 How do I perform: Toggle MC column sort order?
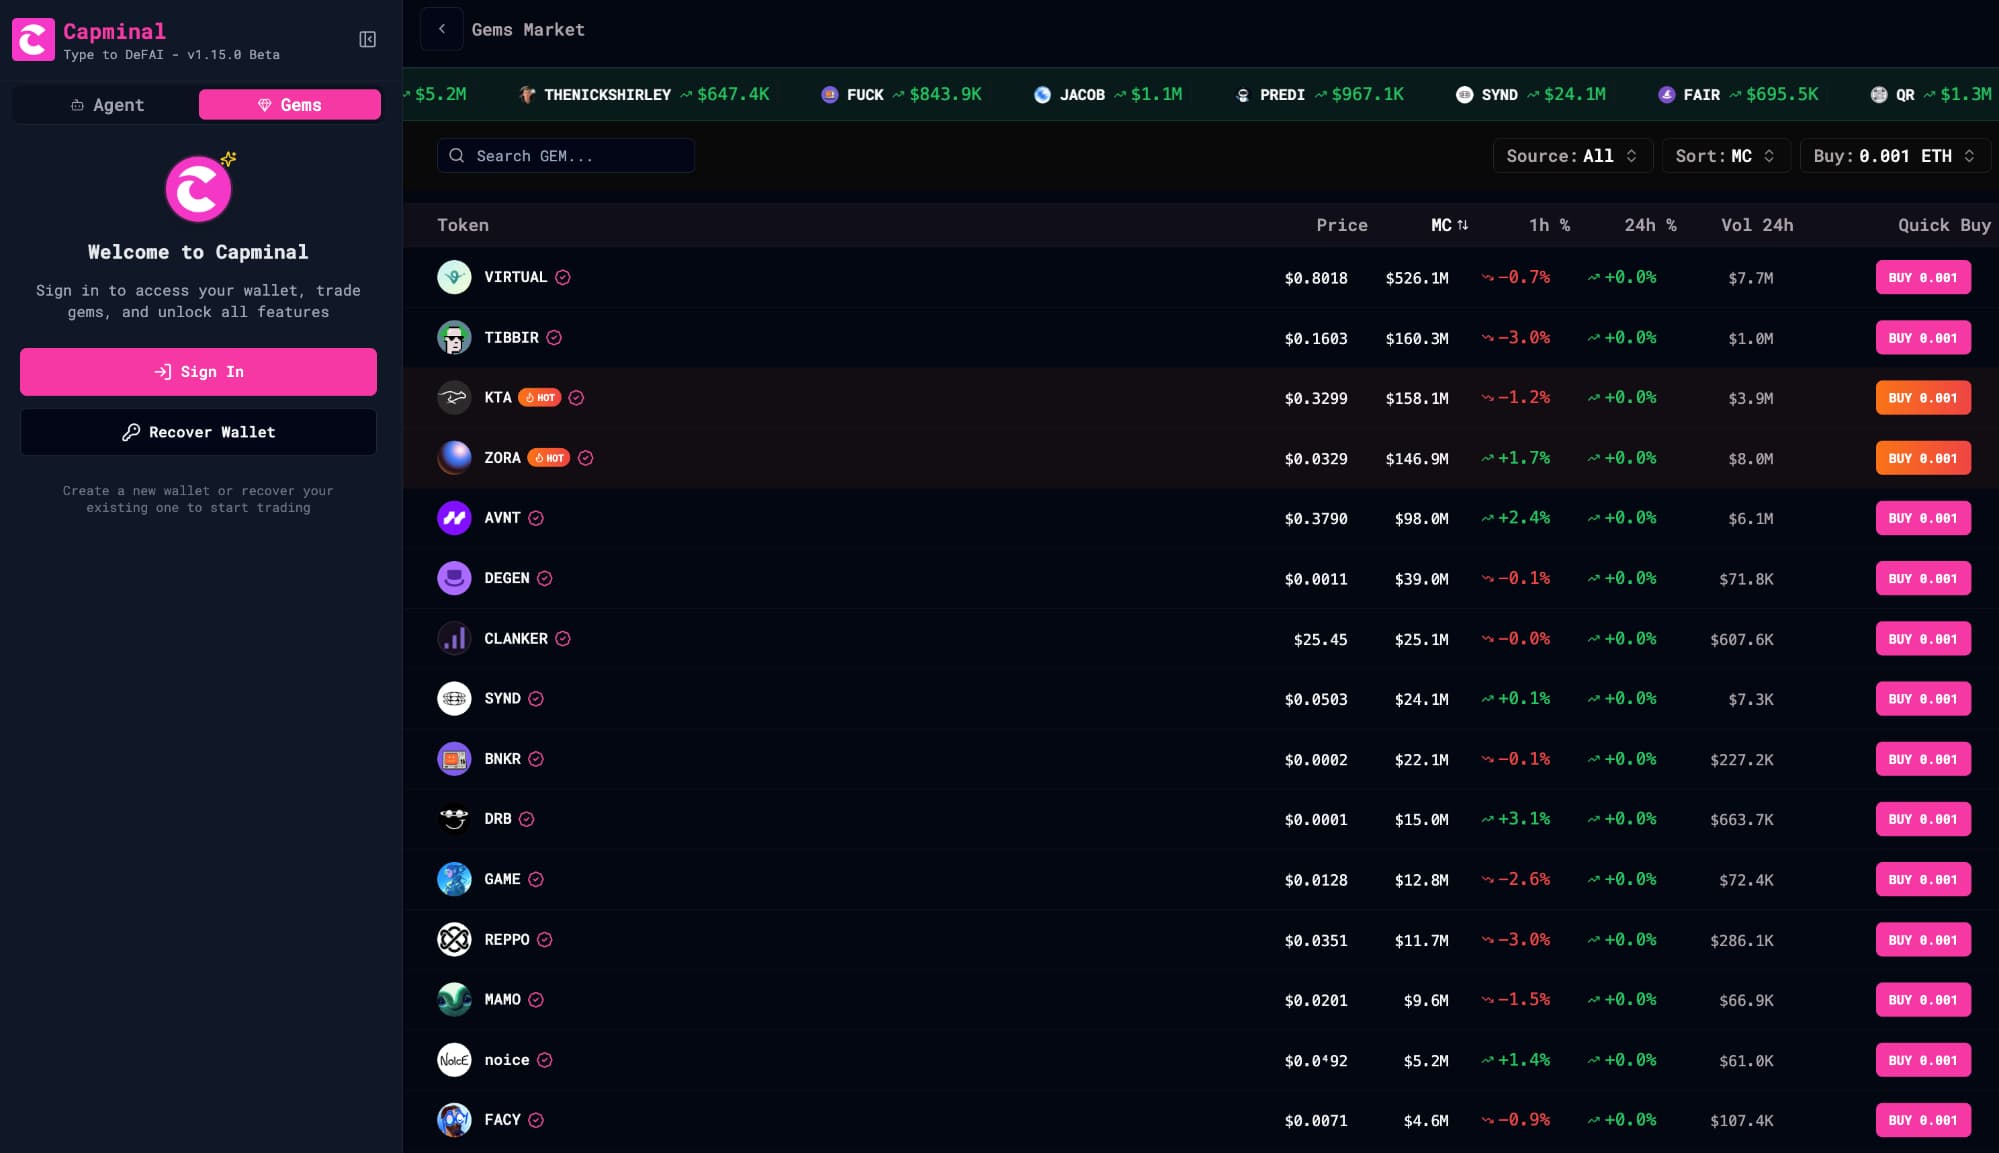click(1449, 225)
